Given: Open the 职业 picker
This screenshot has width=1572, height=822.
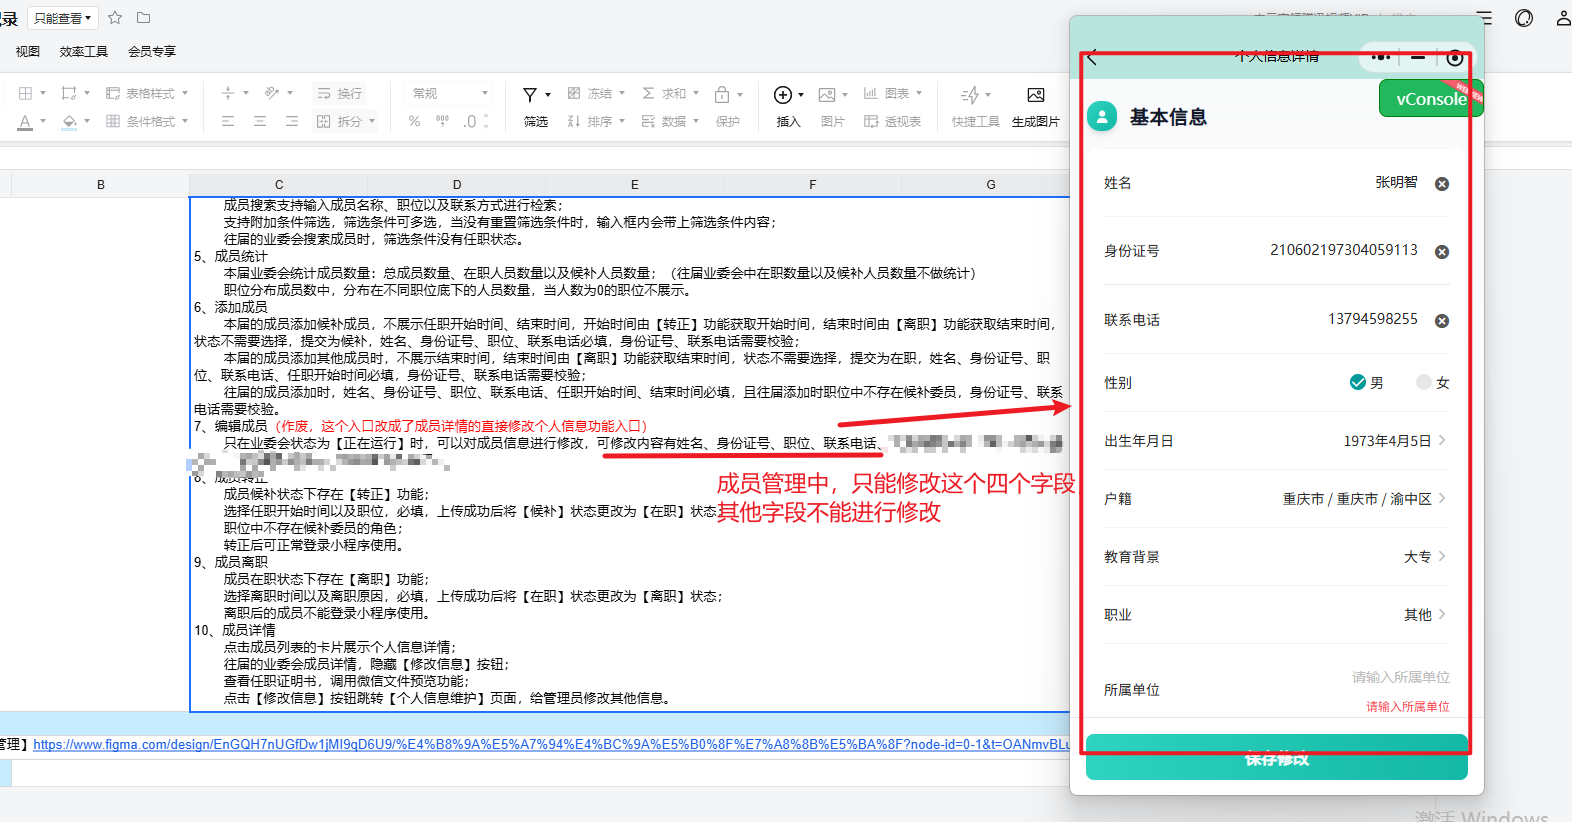Looking at the screenshot, I should (x=1276, y=615).
